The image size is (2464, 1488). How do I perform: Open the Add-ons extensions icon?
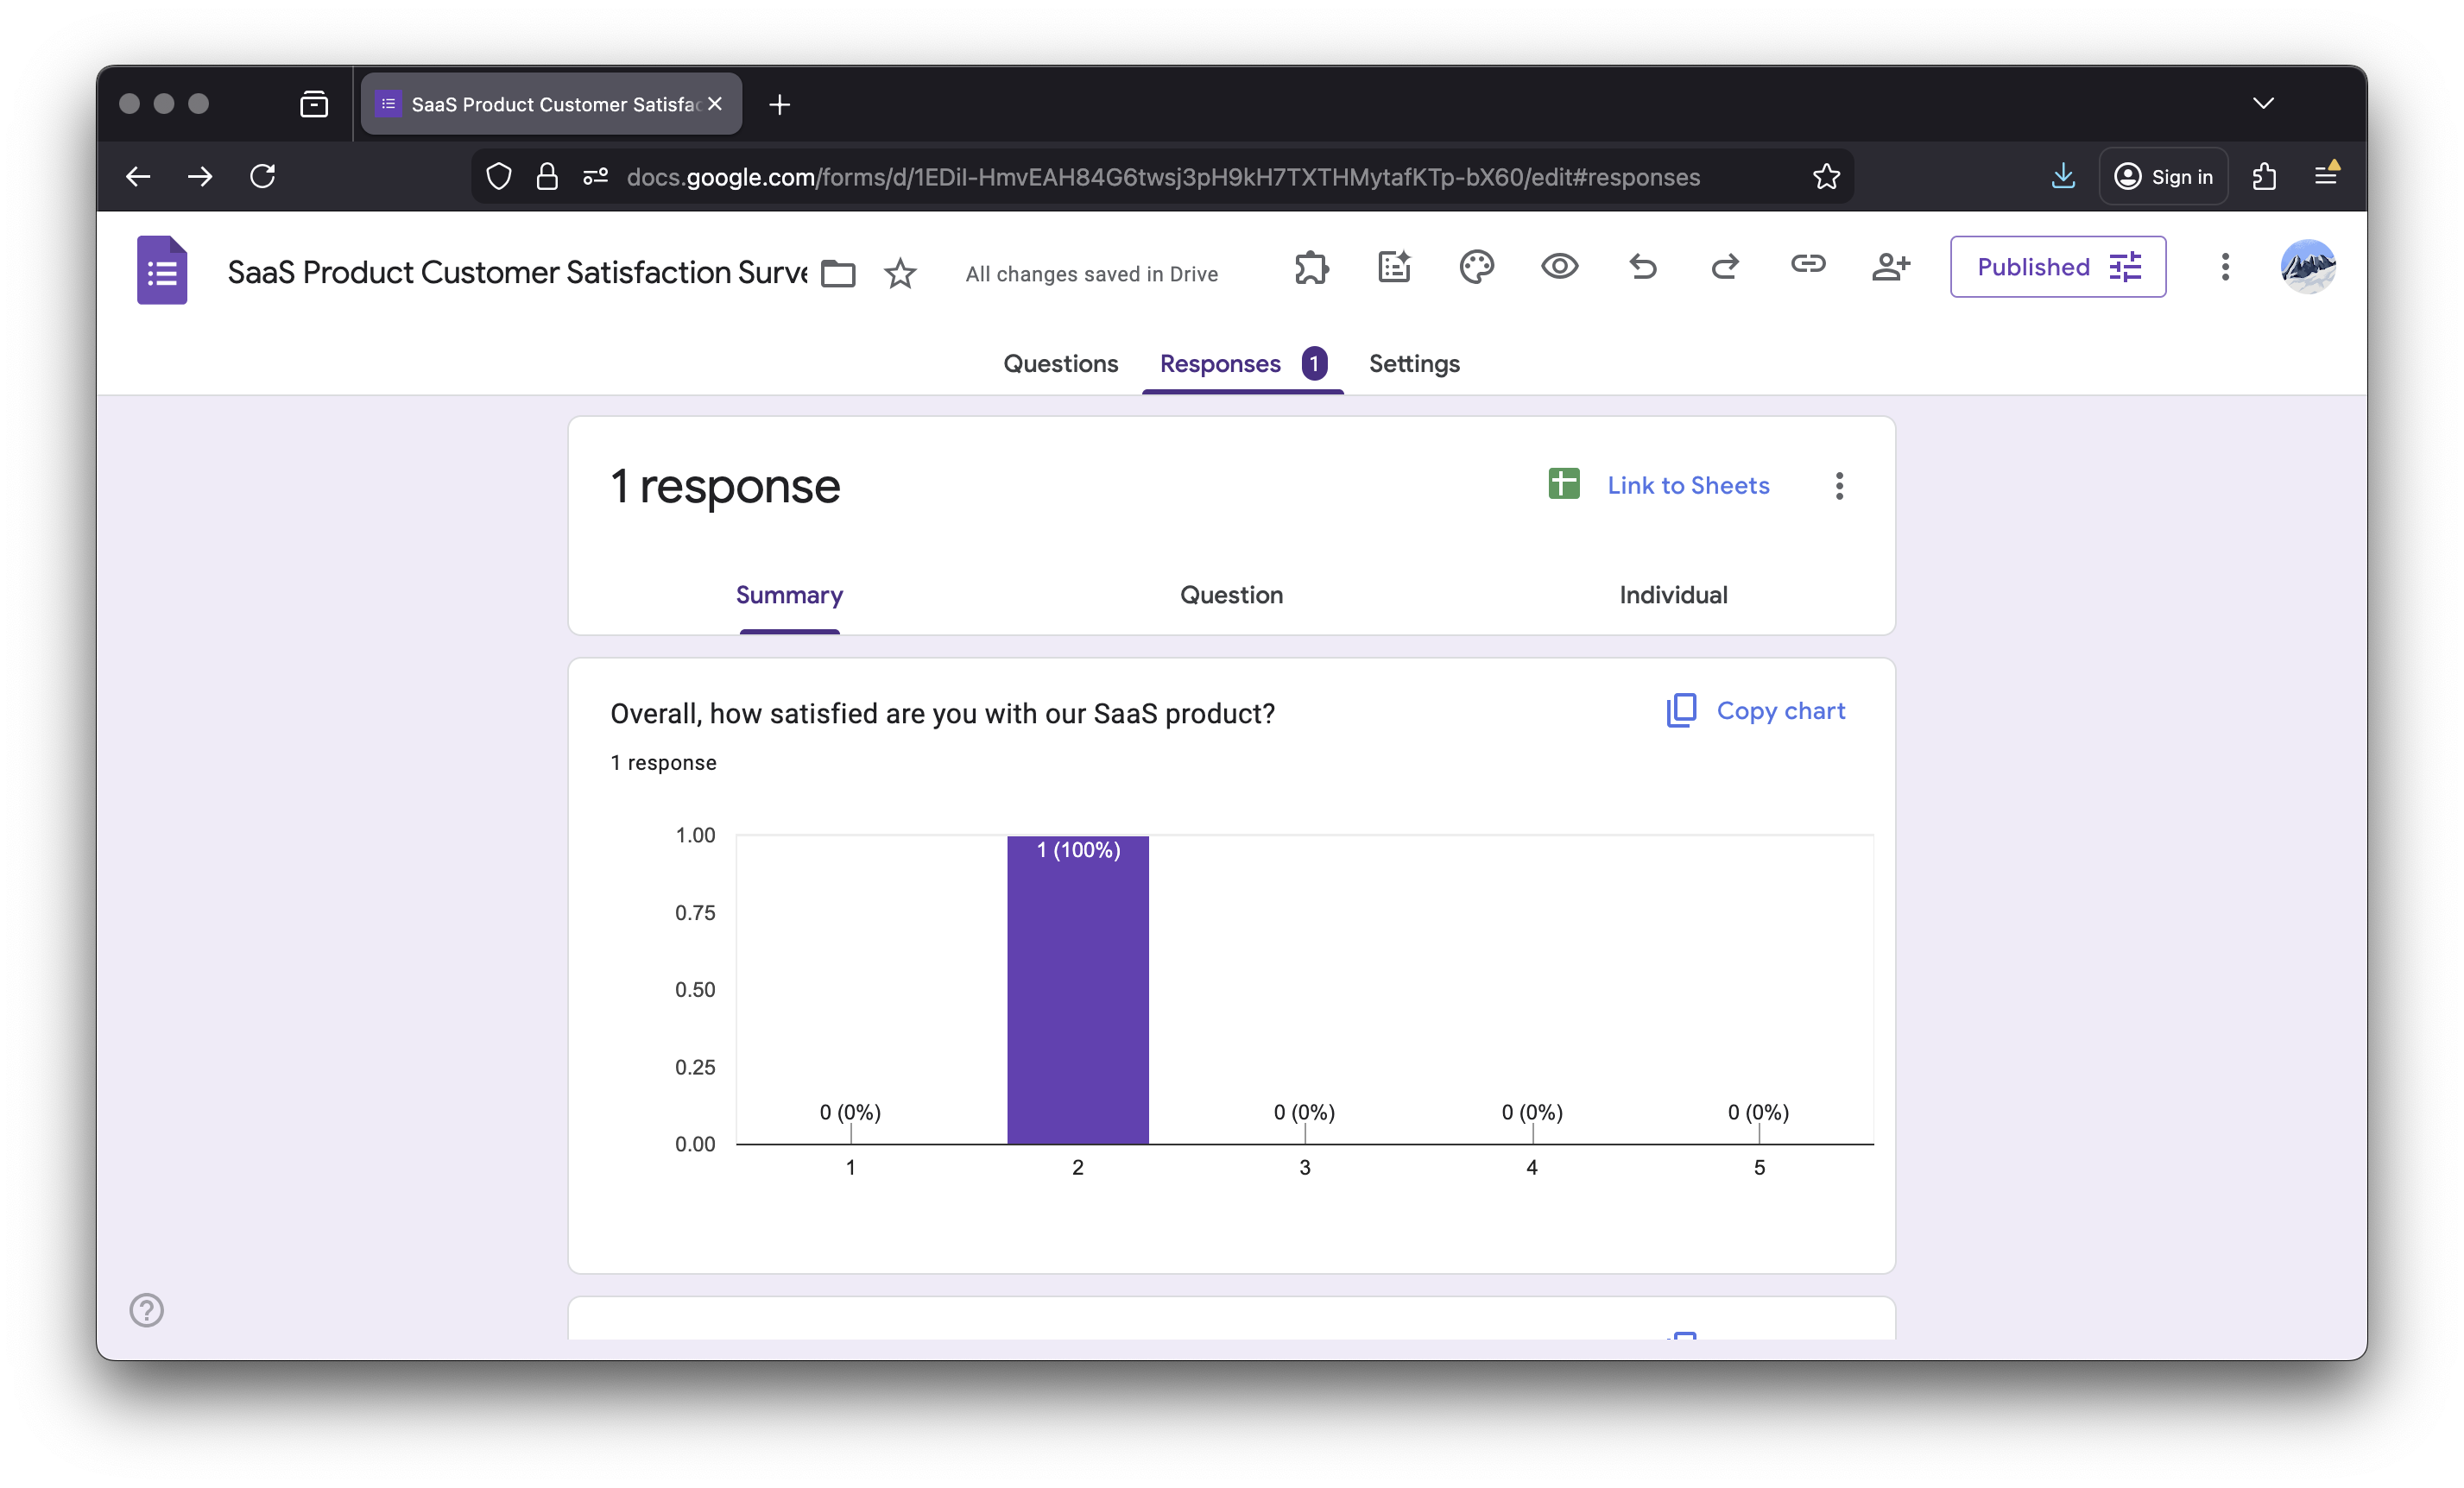(1311, 267)
